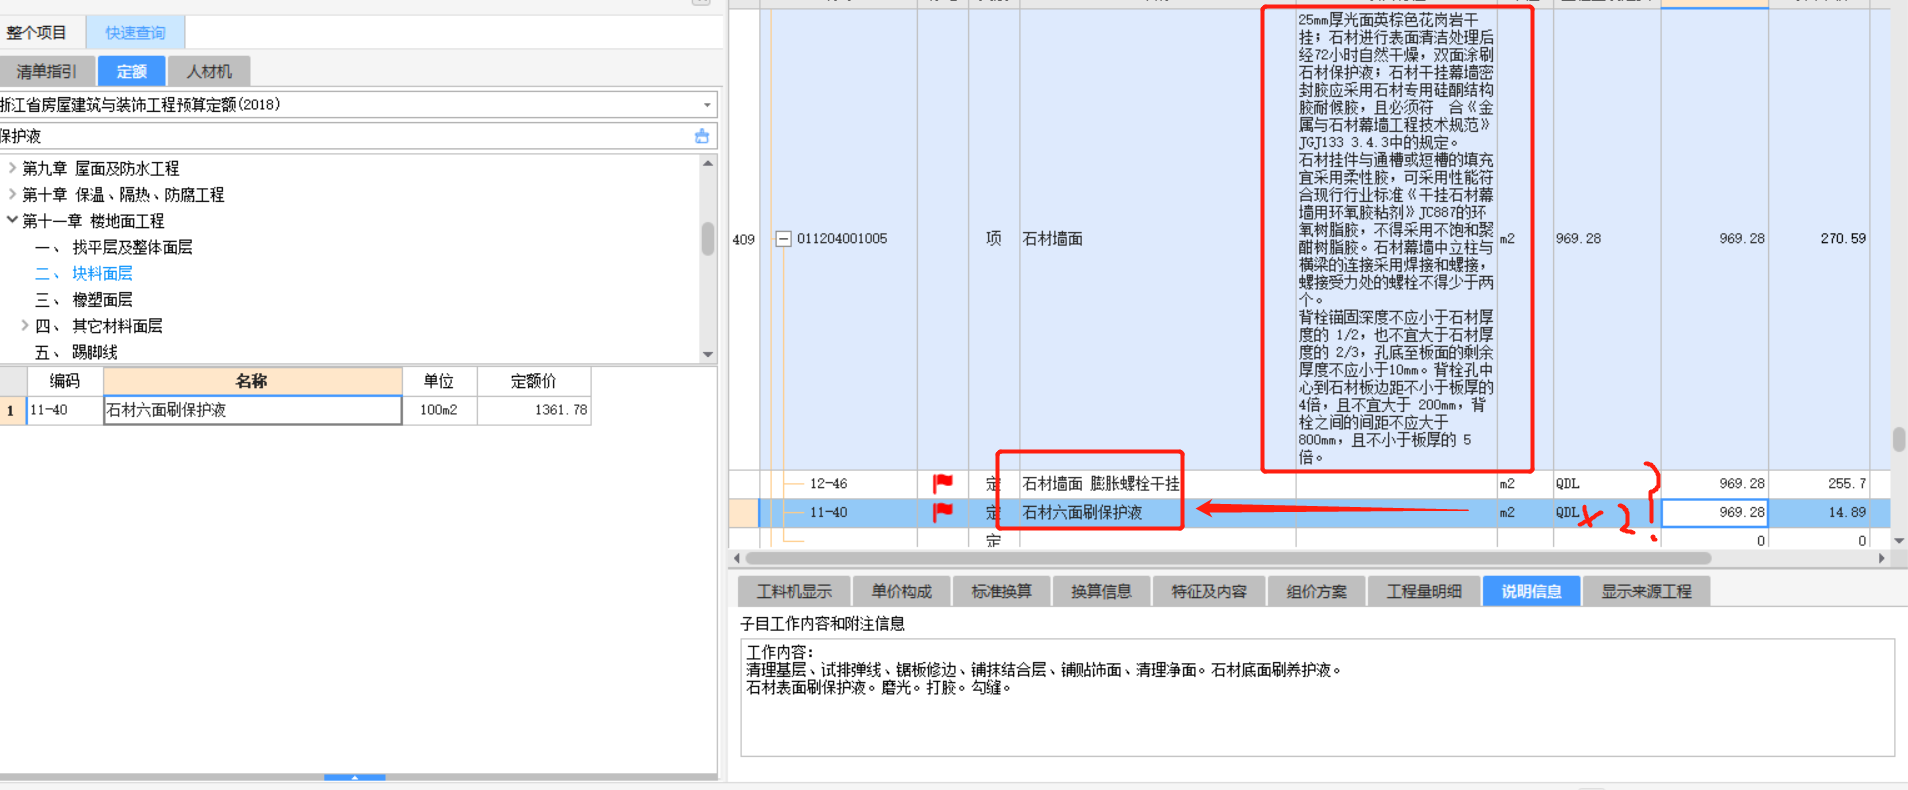The image size is (1908, 790).
Task: Click the 工作内容 description text box
Action: tap(1317, 697)
